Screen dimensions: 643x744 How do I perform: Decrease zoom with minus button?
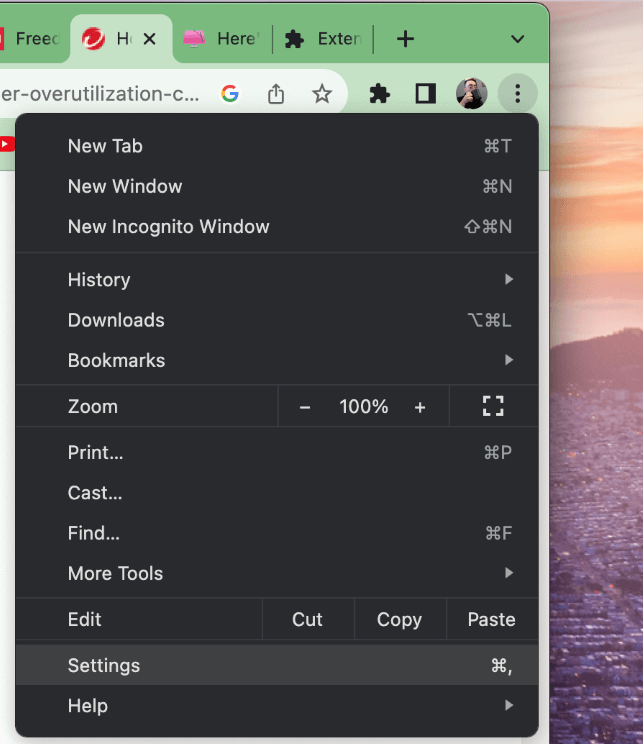[x=305, y=407]
